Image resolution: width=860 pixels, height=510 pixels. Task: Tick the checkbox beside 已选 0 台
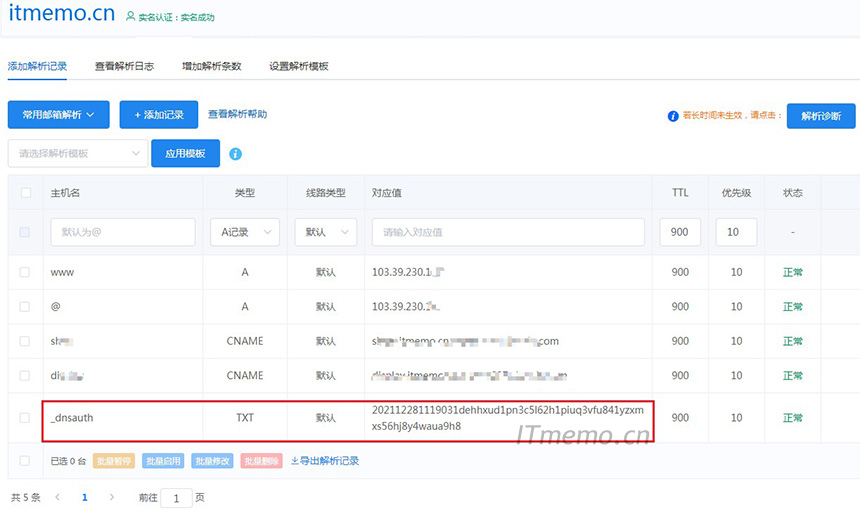(25, 461)
